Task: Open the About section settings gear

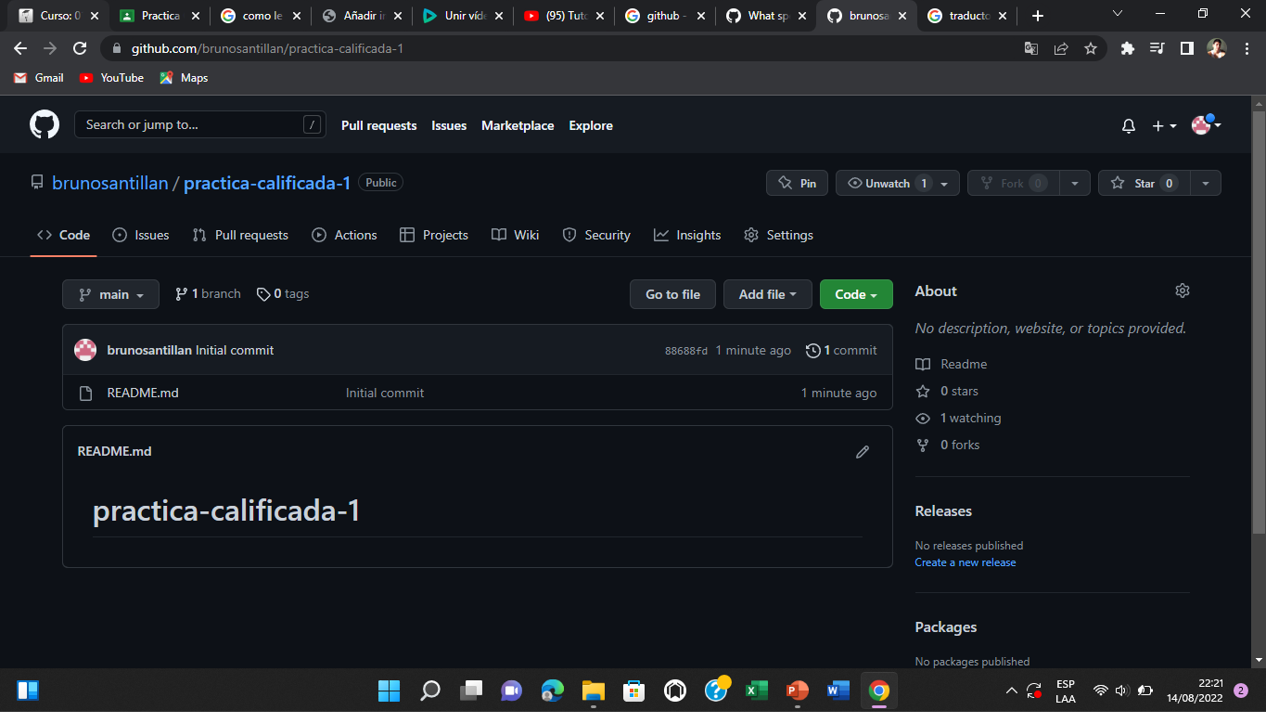Action: click(1182, 290)
